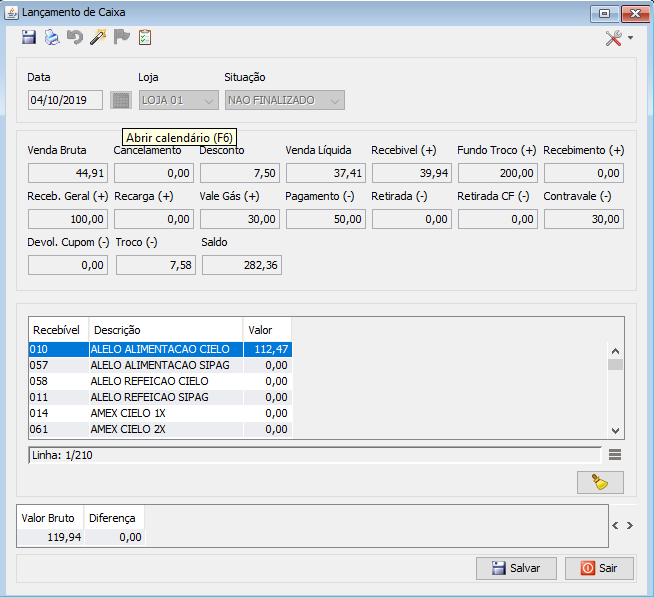This screenshot has width=654, height=597.
Task: Click the magic wand toolbar icon
Action: coord(98,37)
